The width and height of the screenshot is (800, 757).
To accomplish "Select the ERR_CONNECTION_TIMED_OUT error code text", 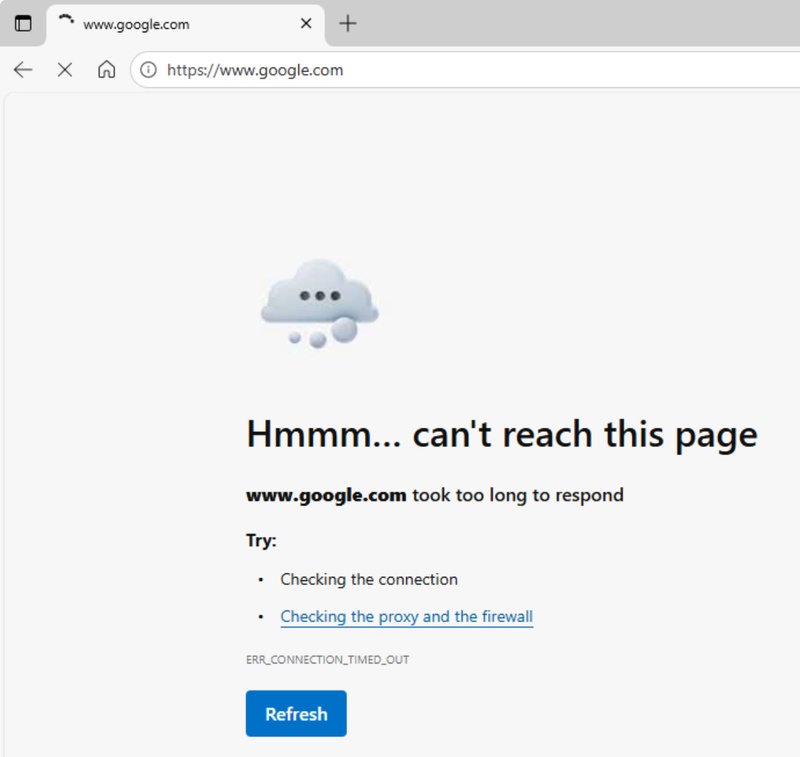I will tap(327, 660).
